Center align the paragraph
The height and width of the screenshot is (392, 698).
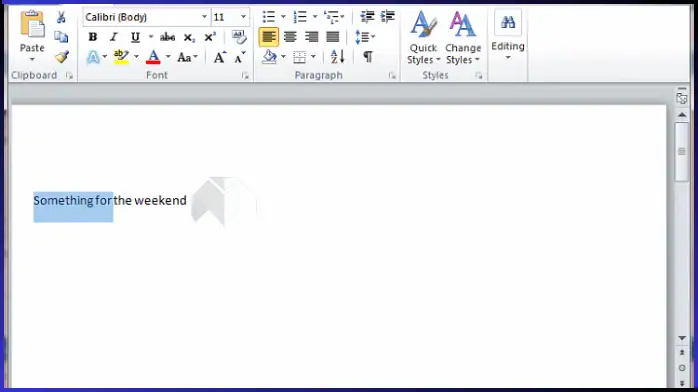[x=290, y=36]
